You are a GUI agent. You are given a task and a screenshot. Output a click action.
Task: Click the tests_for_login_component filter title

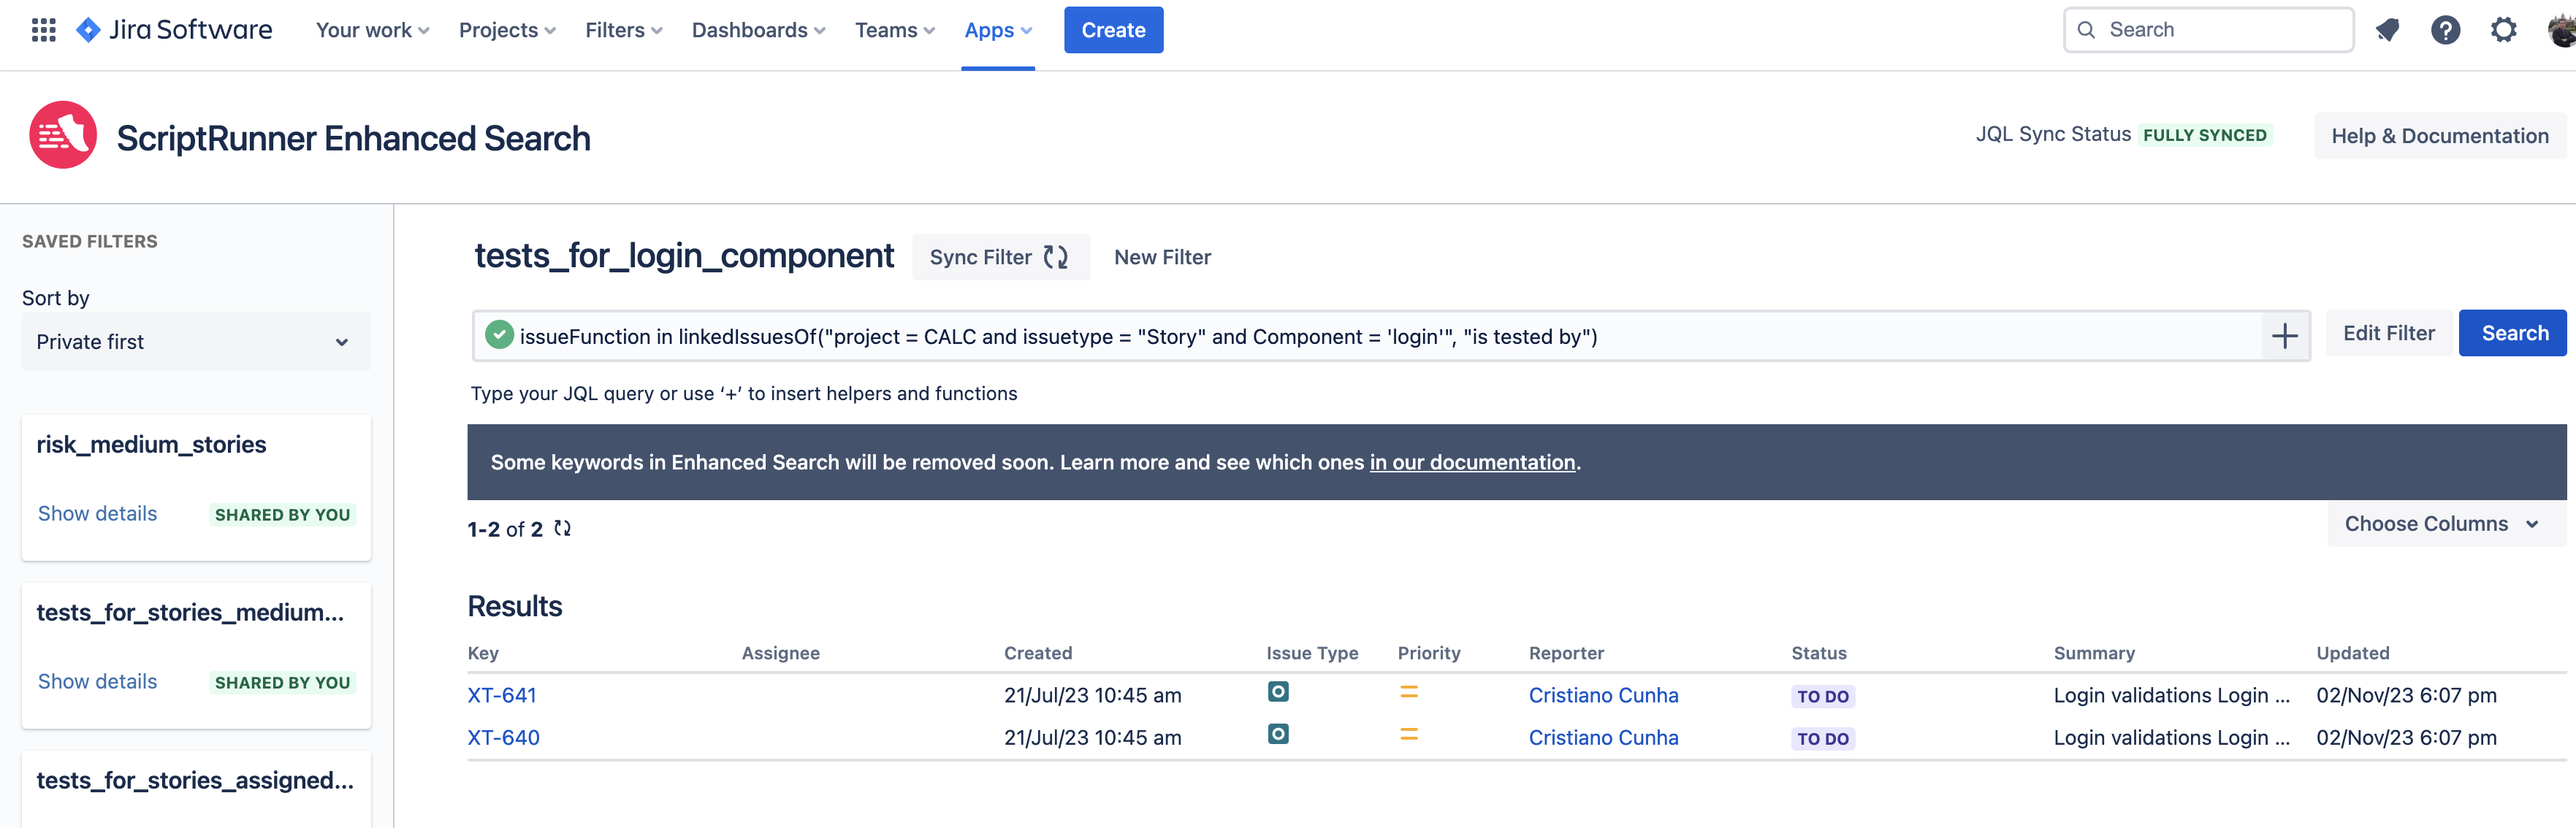(683, 256)
